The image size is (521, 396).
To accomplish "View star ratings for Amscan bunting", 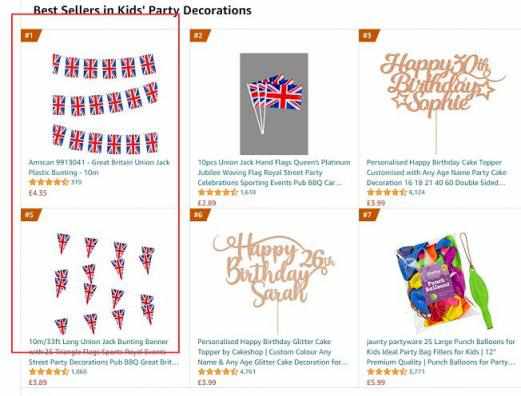I will pos(49,182).
